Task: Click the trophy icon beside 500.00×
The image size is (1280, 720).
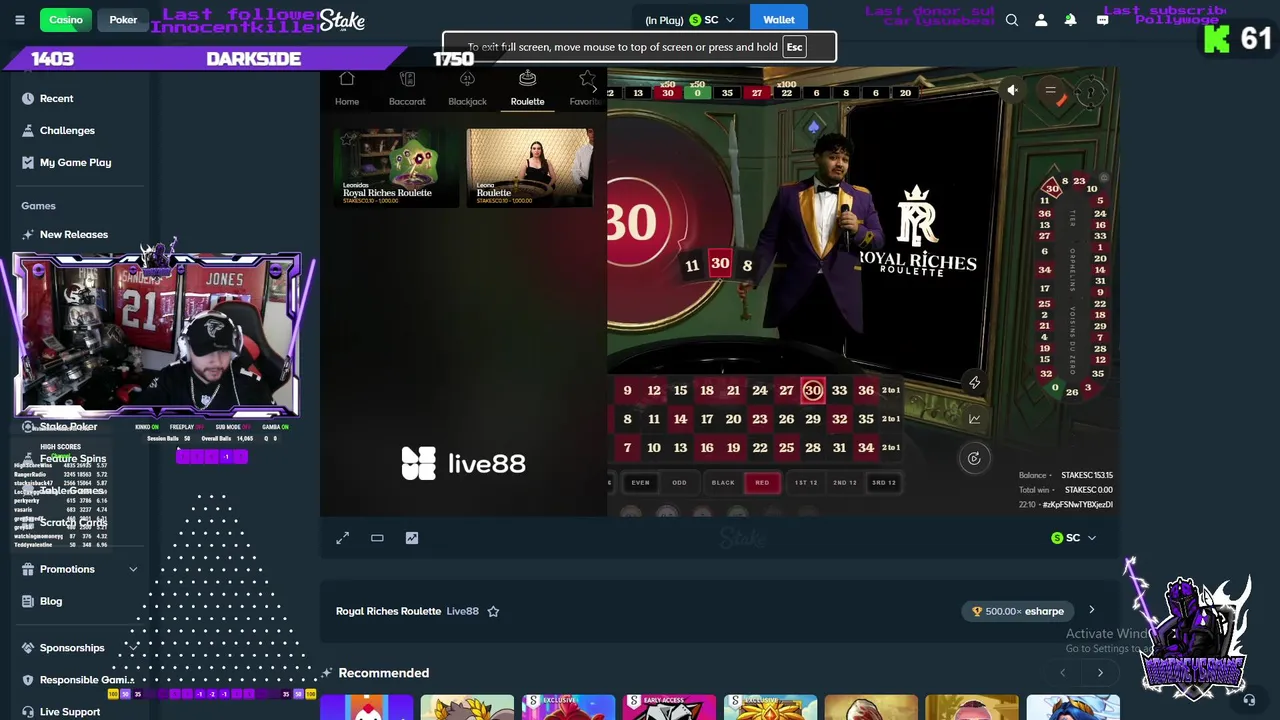Action: pyautogui.click(x=977, y=611)
